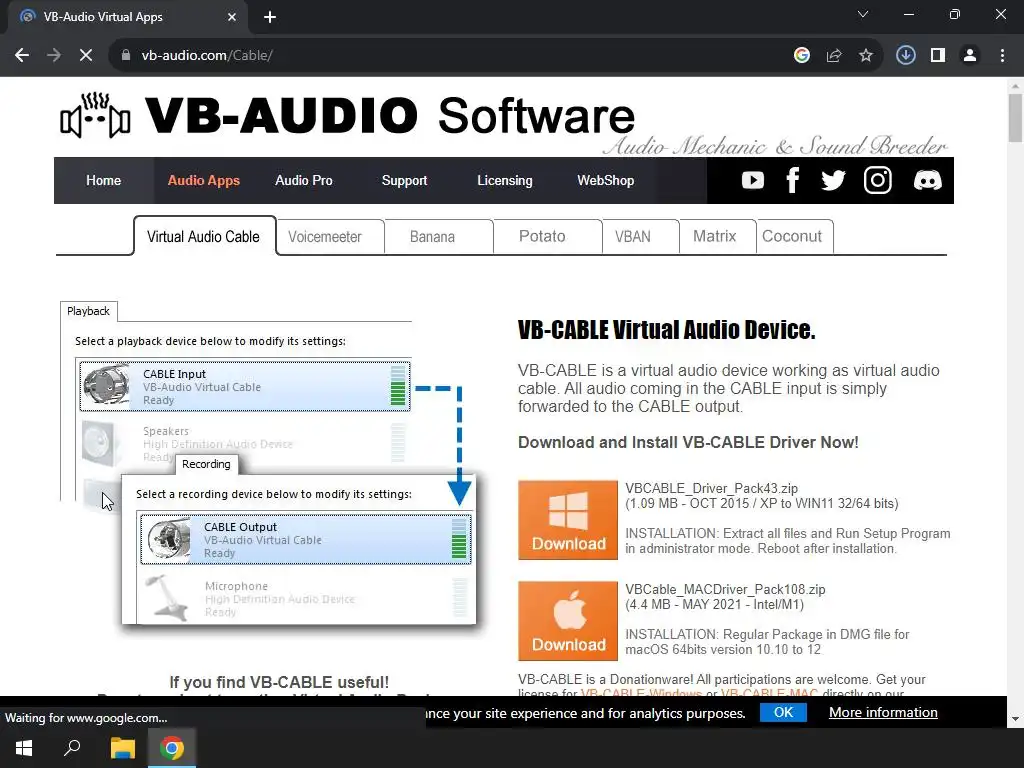Viewport: 1024px width, 768px height.
Task: Click the 'If you find VB-CABLE useful!' text
Action: [279, 682]
